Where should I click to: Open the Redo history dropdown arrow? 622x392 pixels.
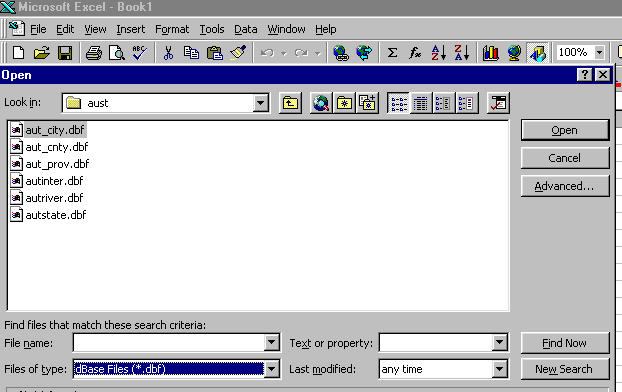317,53
